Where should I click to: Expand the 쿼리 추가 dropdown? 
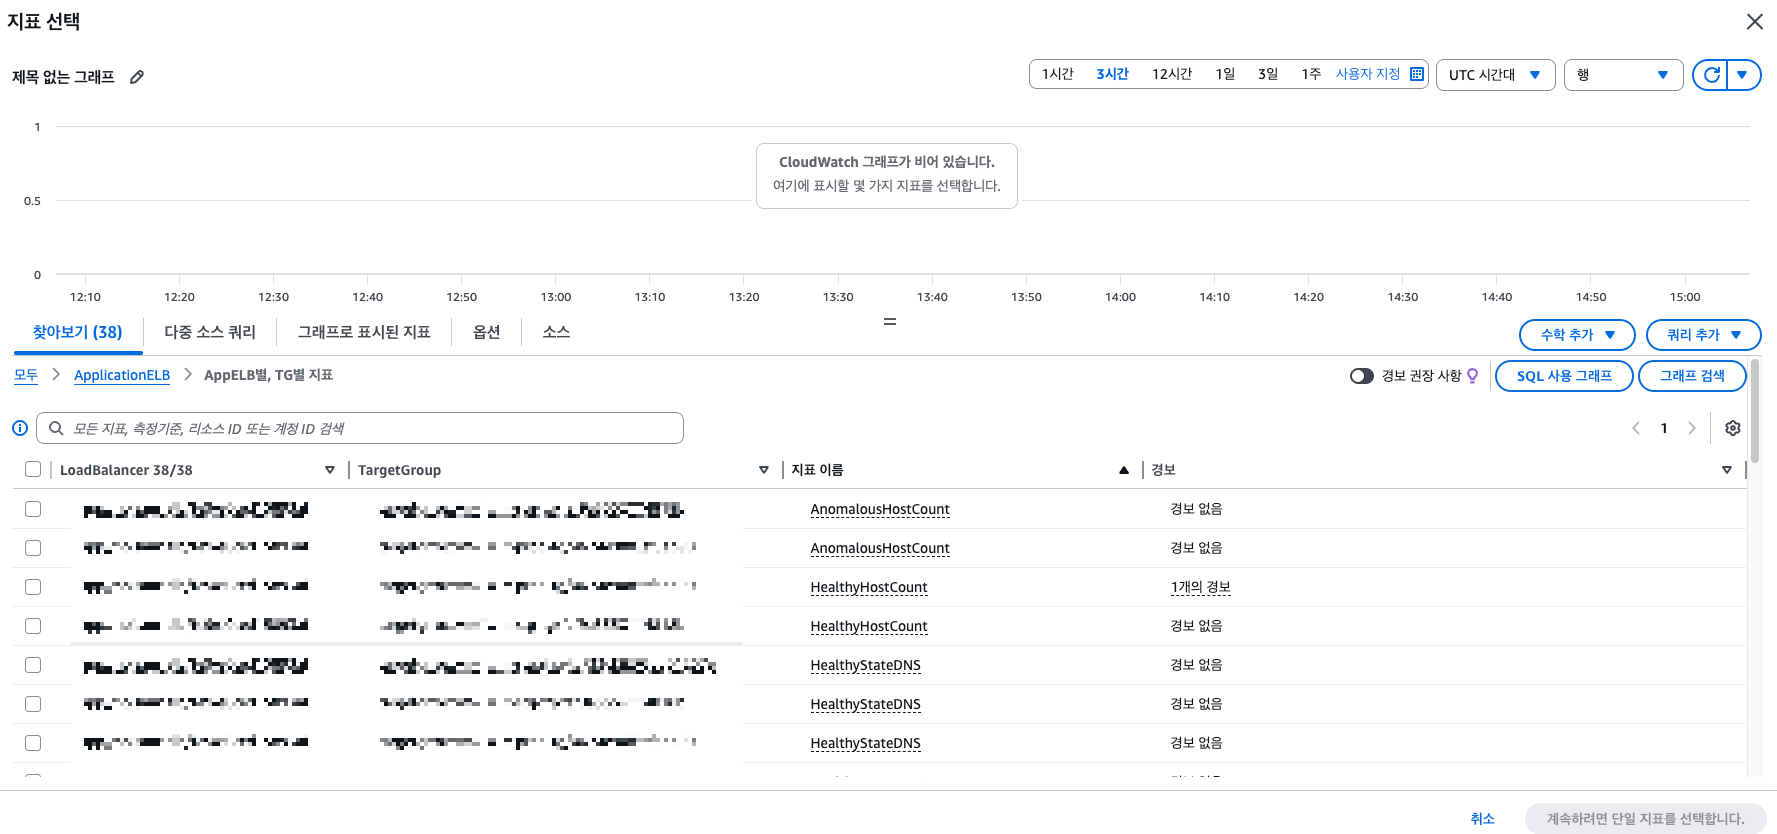tap(1703, 335)
